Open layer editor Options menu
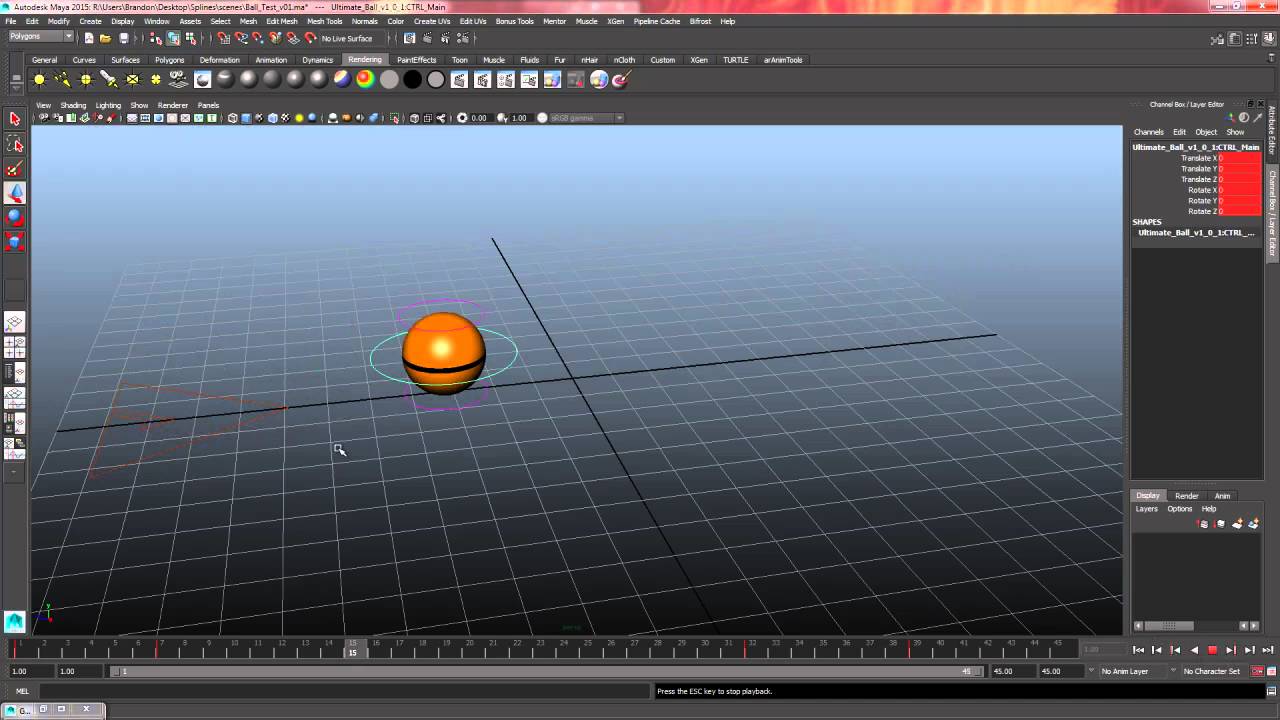 (x=1179, y=509)
